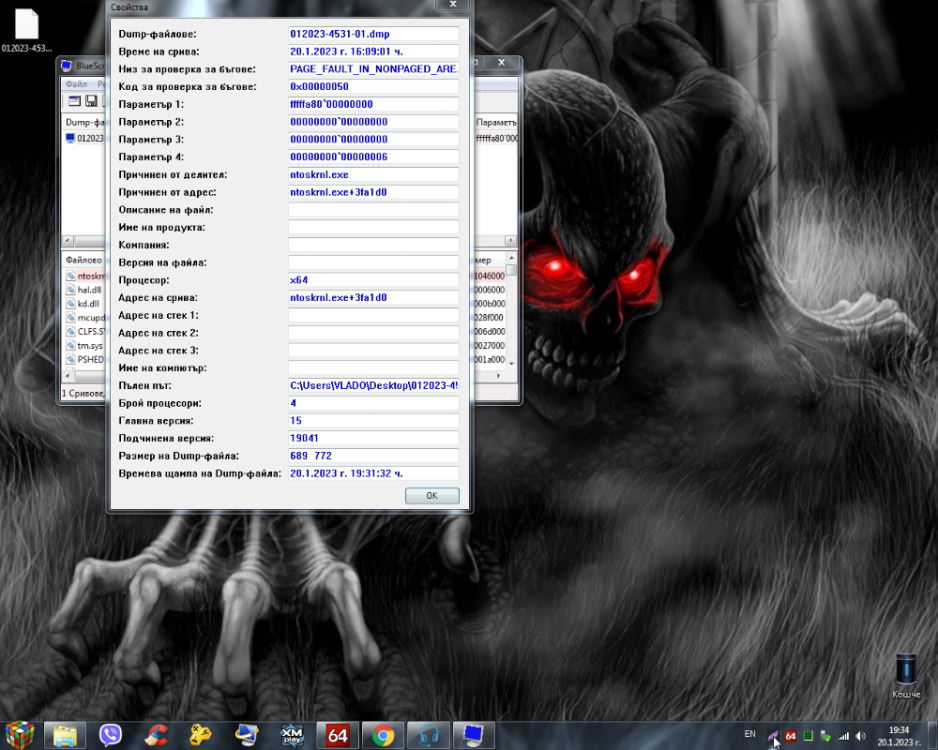Click empty Версия на файла field
The width and height of the screenshot is (938, 750).
[373, 263]
